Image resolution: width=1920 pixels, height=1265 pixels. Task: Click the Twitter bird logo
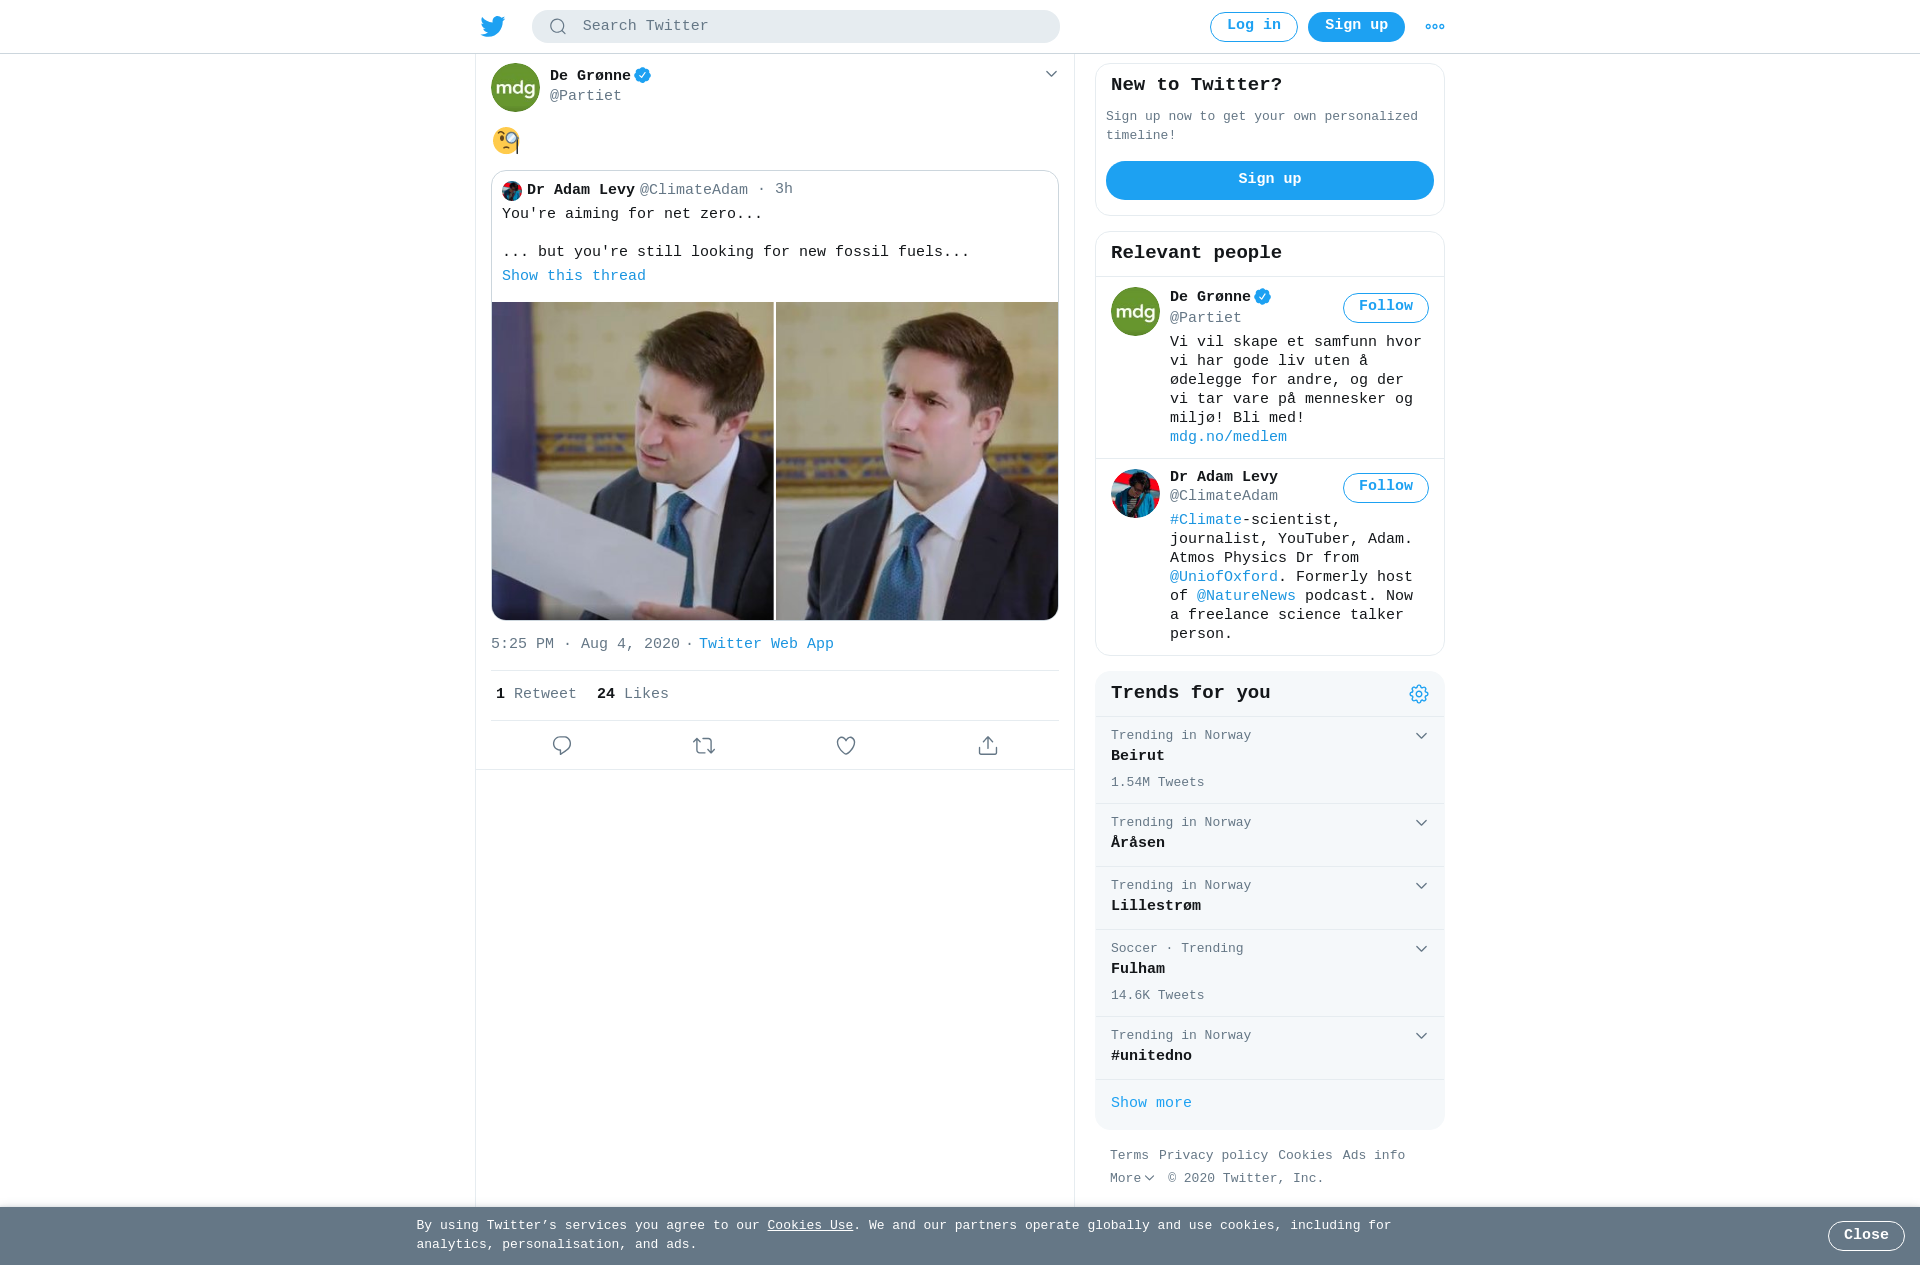coord(493,26)
